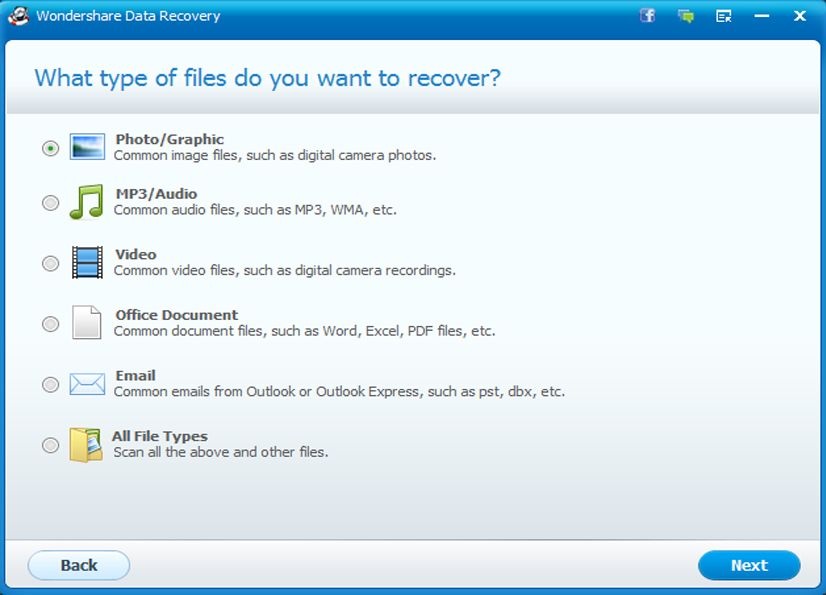Click the Video film strip icon
The image size is (826, 595).
[x=87, y=263]
